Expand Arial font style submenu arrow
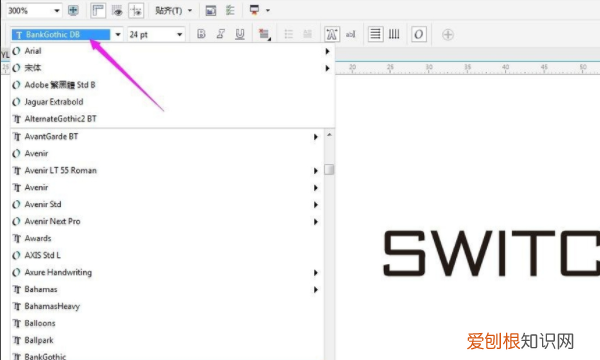600x360 pixels. pyautogui.click(x=327, y=51)
